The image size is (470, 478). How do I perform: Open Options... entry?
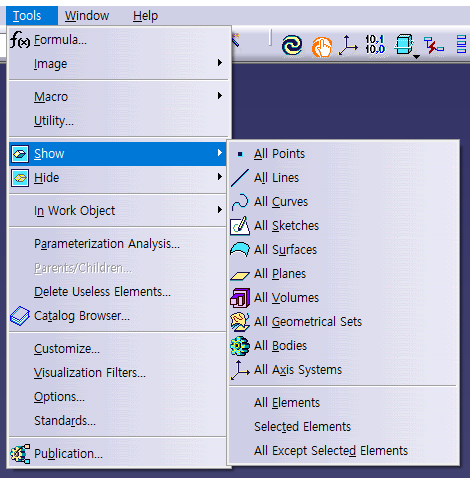pyautogui.click(x=119, y=397)
